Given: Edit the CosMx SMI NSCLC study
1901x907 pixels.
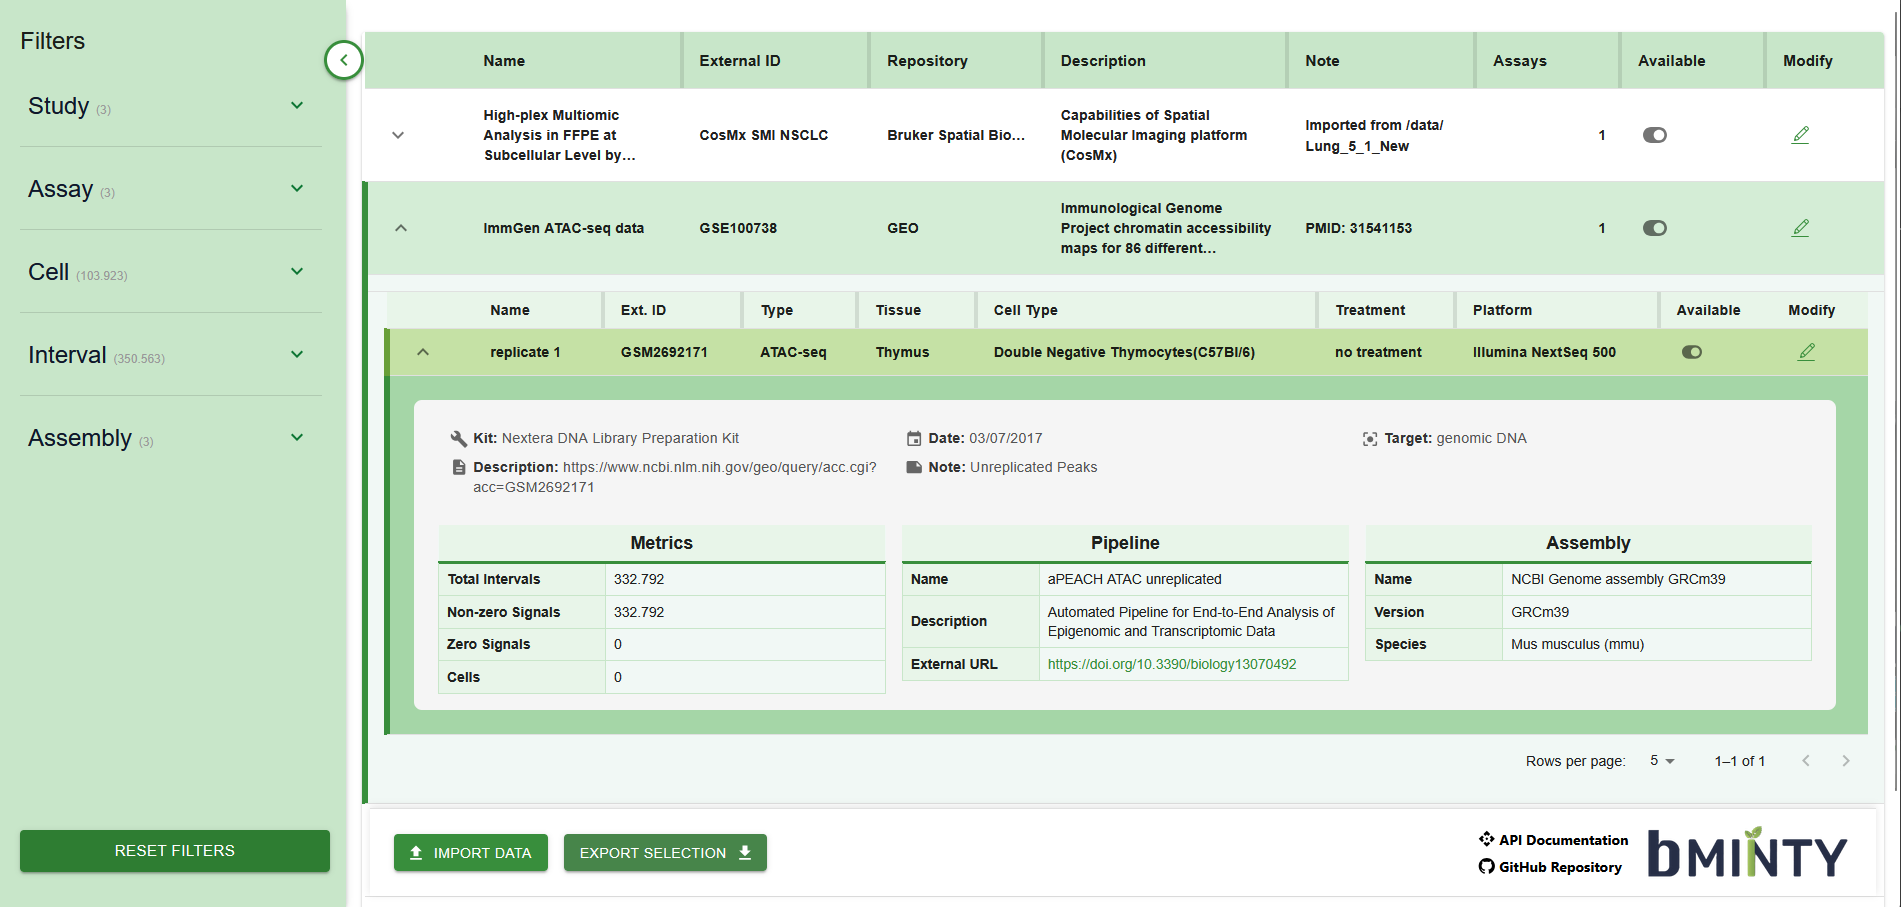Looking at the screenshot, I should 1800,135.
